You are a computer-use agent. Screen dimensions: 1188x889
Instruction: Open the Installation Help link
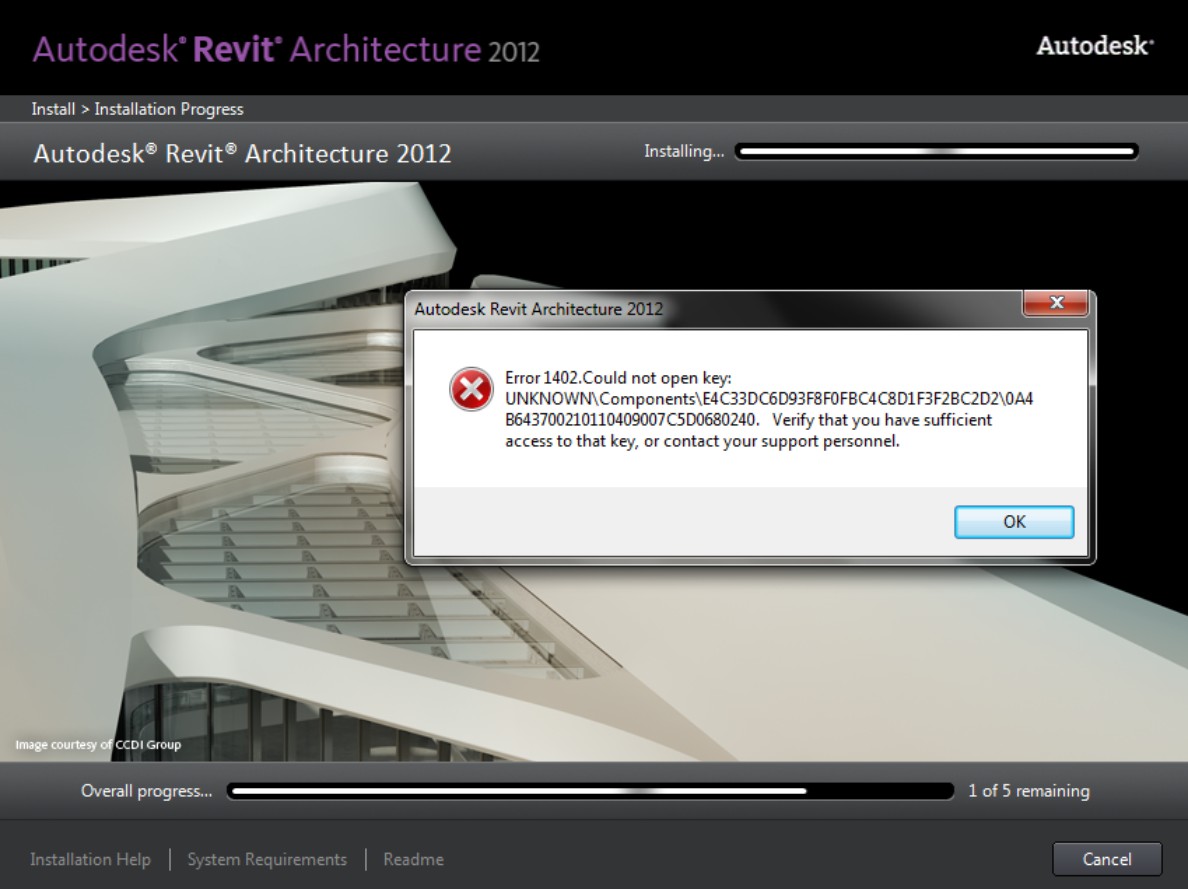(x=90, y=859)
